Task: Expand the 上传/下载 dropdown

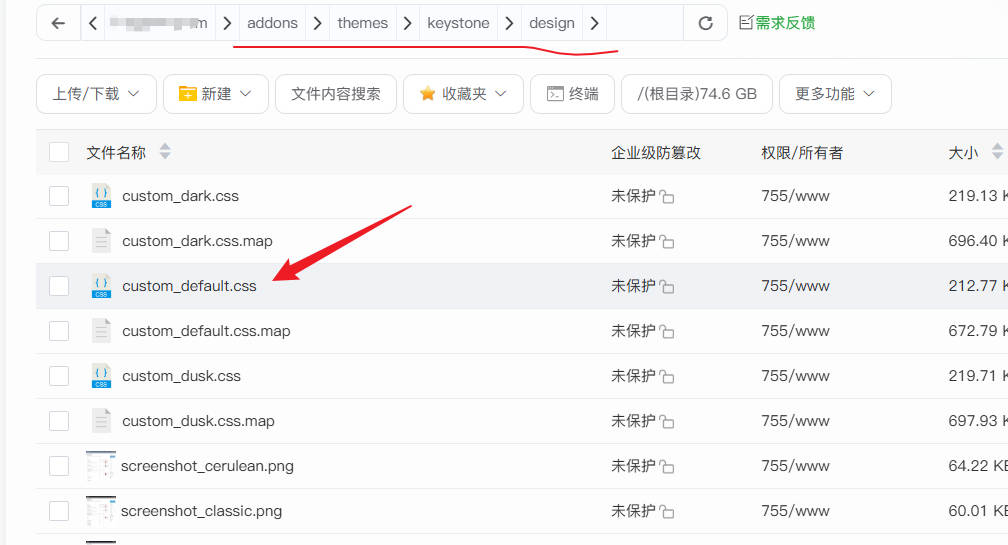Action: point(96,94)
